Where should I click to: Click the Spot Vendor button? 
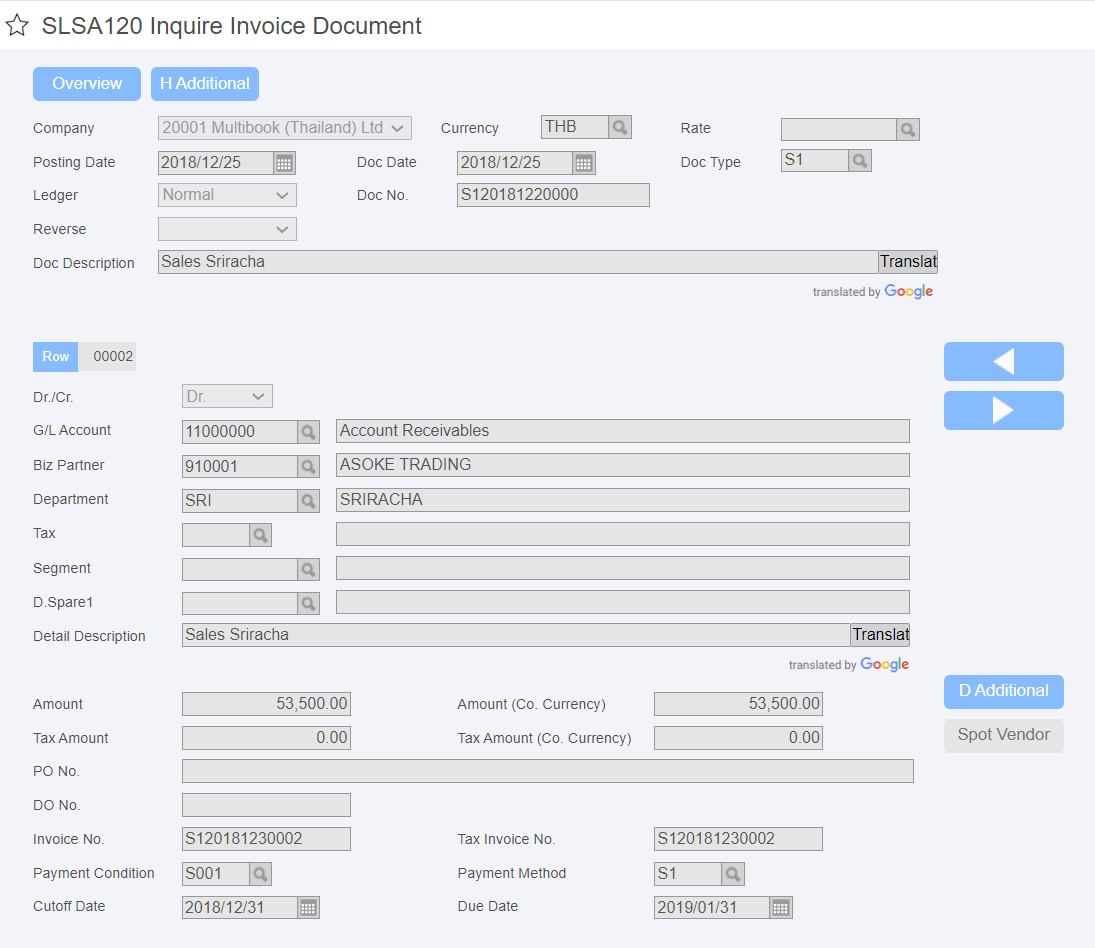pos(1004,735)
